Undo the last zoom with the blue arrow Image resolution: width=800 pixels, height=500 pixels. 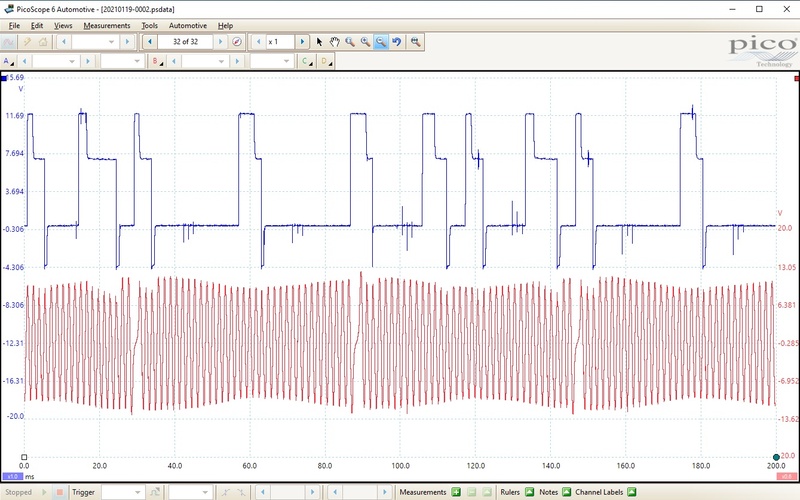coord(396,42)
